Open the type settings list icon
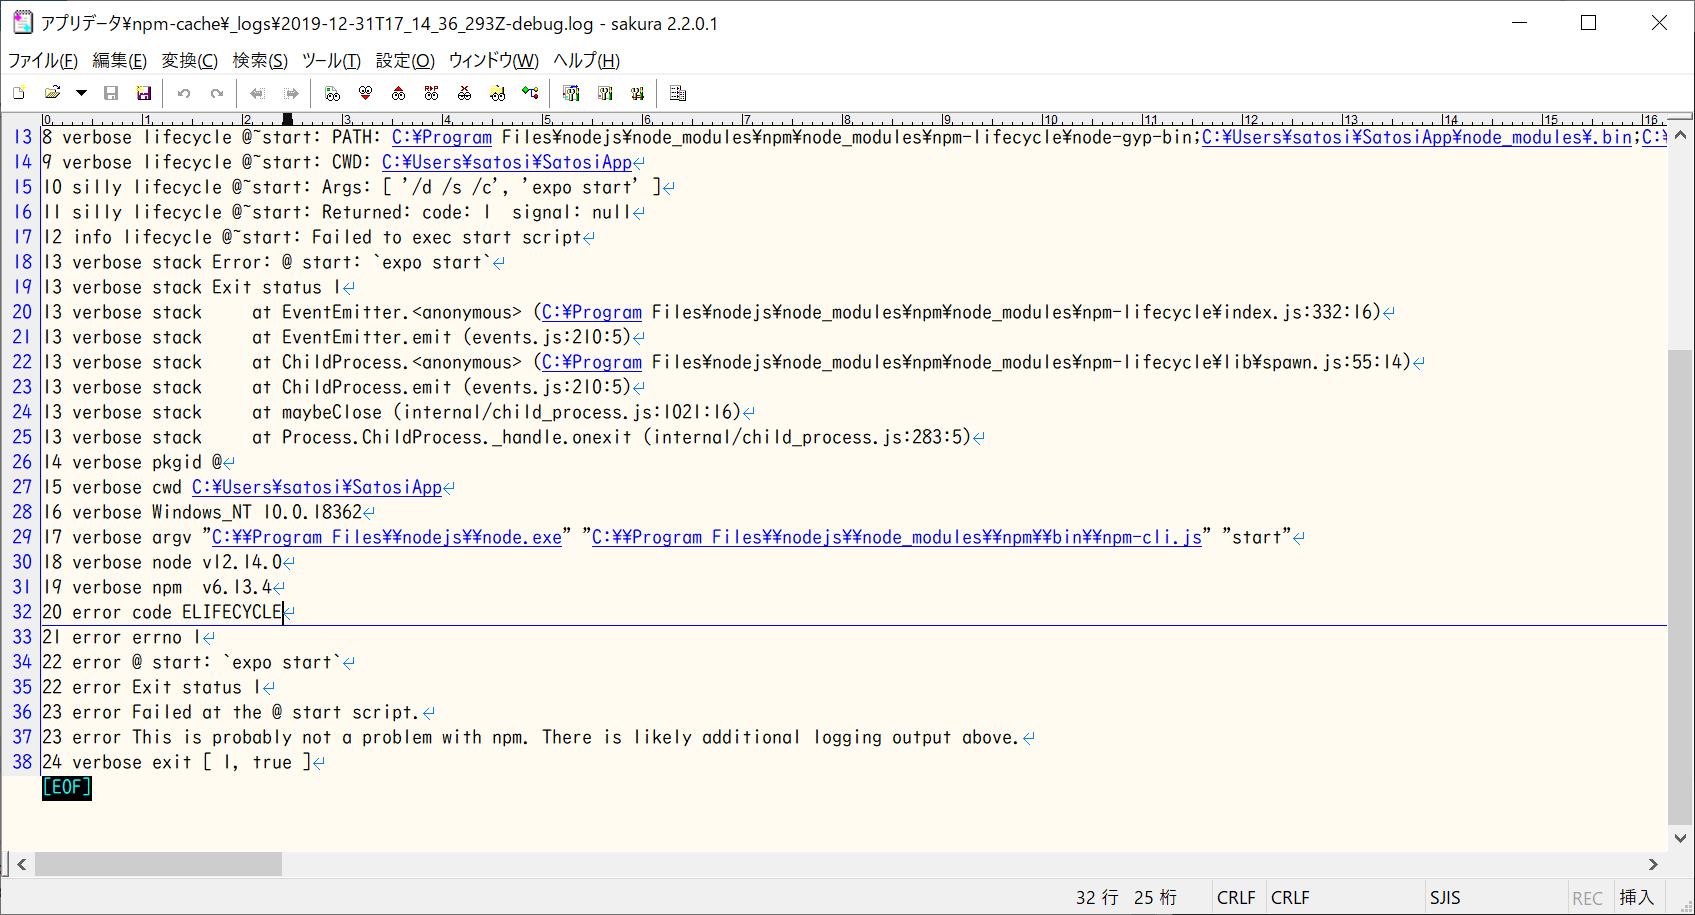The height and width of the screenshot is (915, 1695). click(571, 93)
